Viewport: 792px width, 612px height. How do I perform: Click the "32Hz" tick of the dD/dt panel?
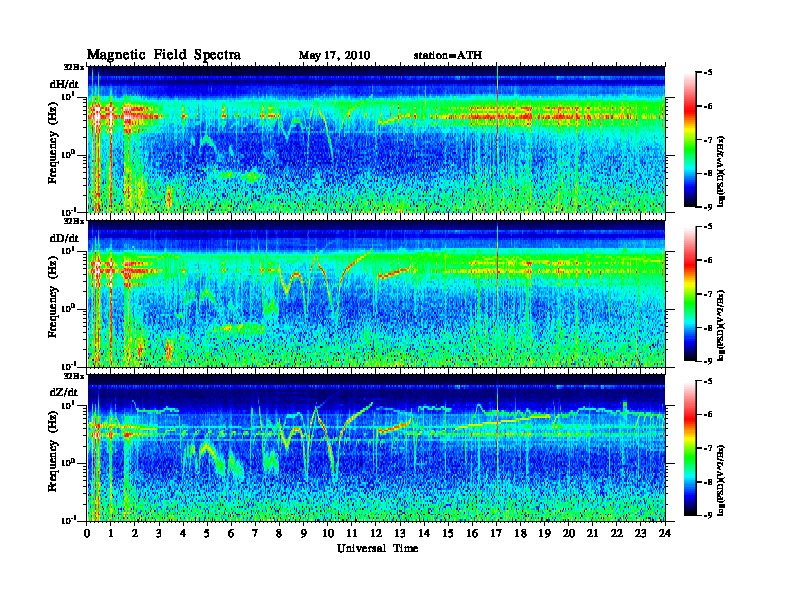(x=74, y=221)
